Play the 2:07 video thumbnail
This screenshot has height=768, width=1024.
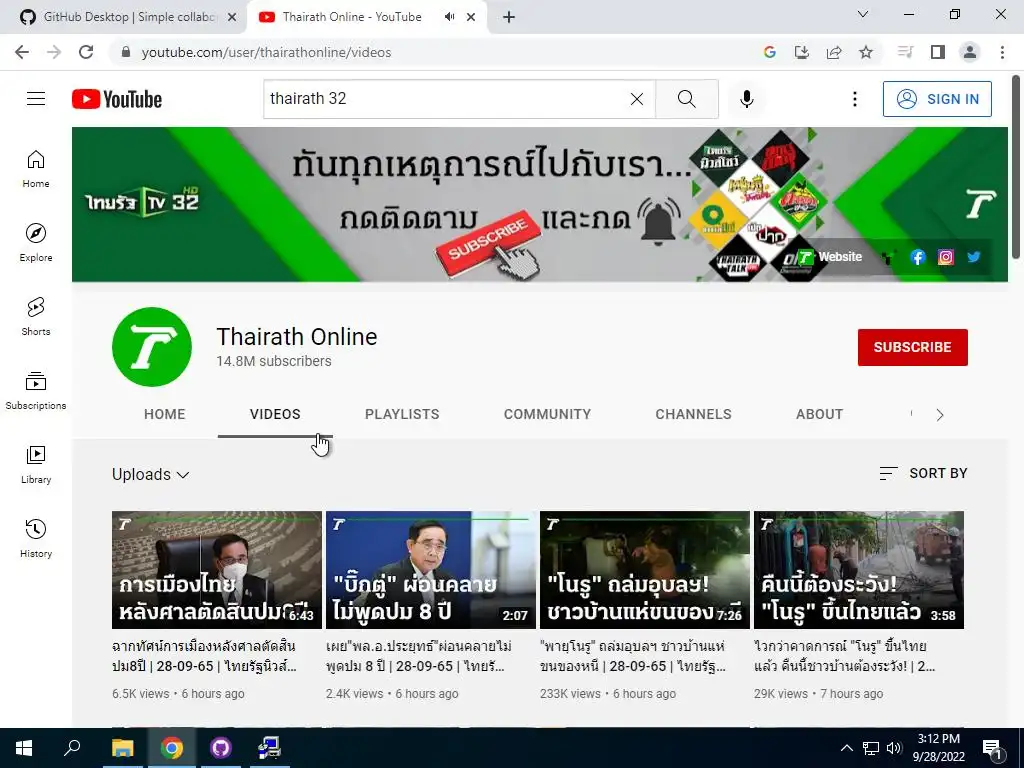(431, 570)
